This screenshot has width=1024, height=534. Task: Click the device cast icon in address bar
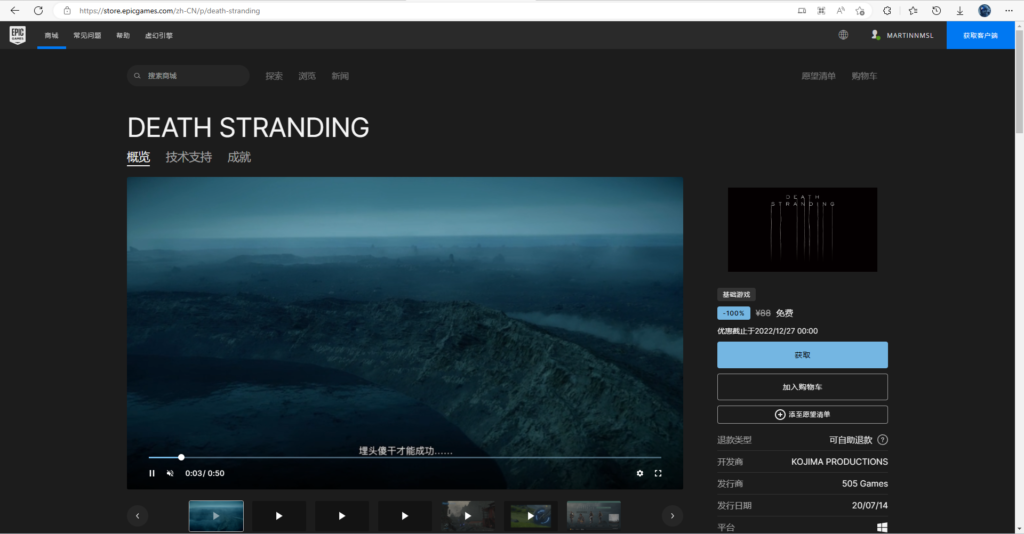point(801,10)
